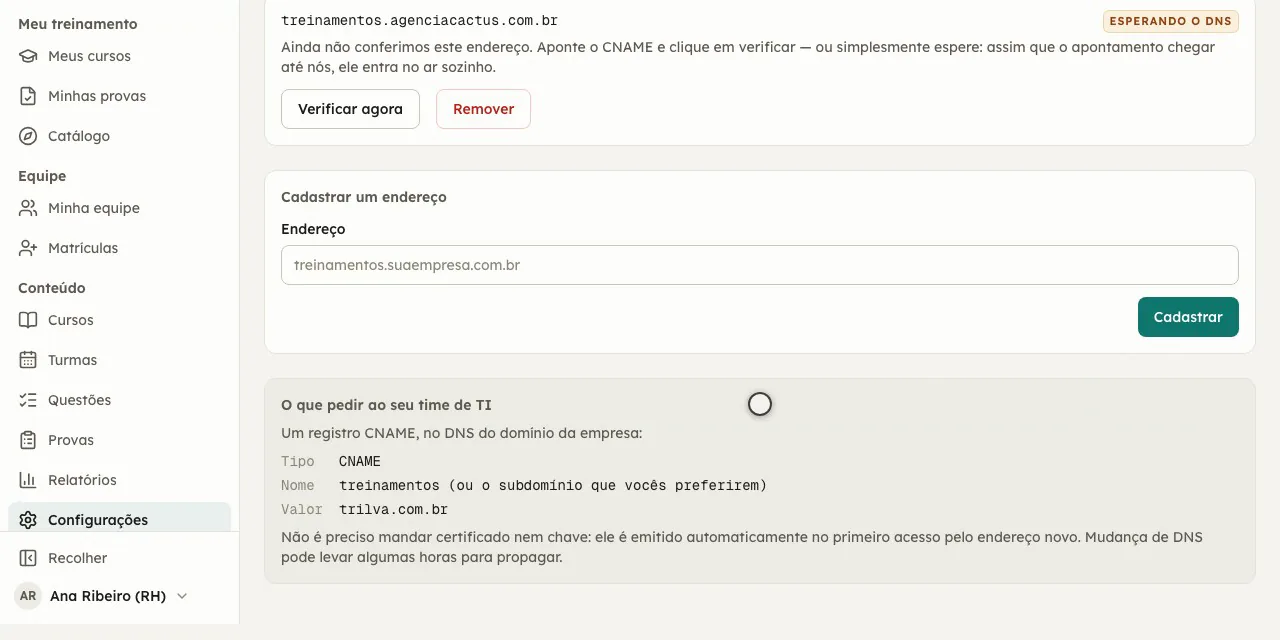
Task: Click the graduation cap icon beside Meus cursos
Action: pyautogui.click(x=28, y=56)
